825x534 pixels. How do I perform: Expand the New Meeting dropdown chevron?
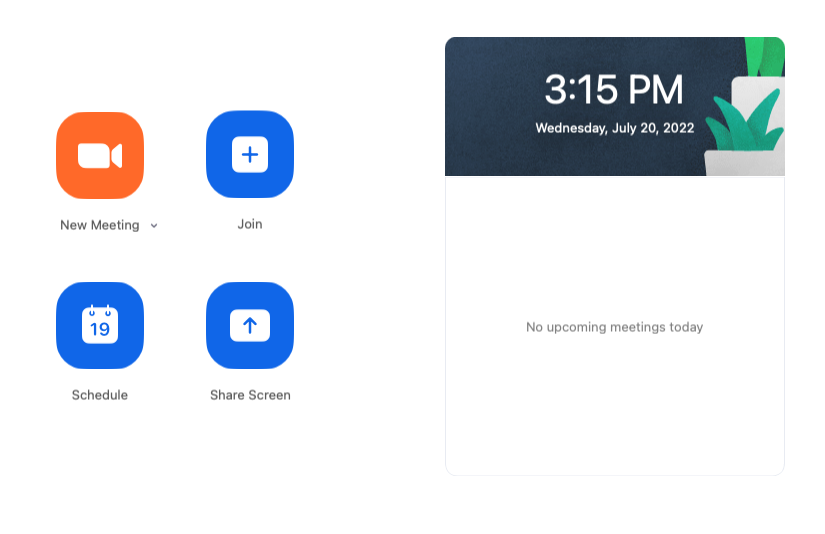point(154,226)
